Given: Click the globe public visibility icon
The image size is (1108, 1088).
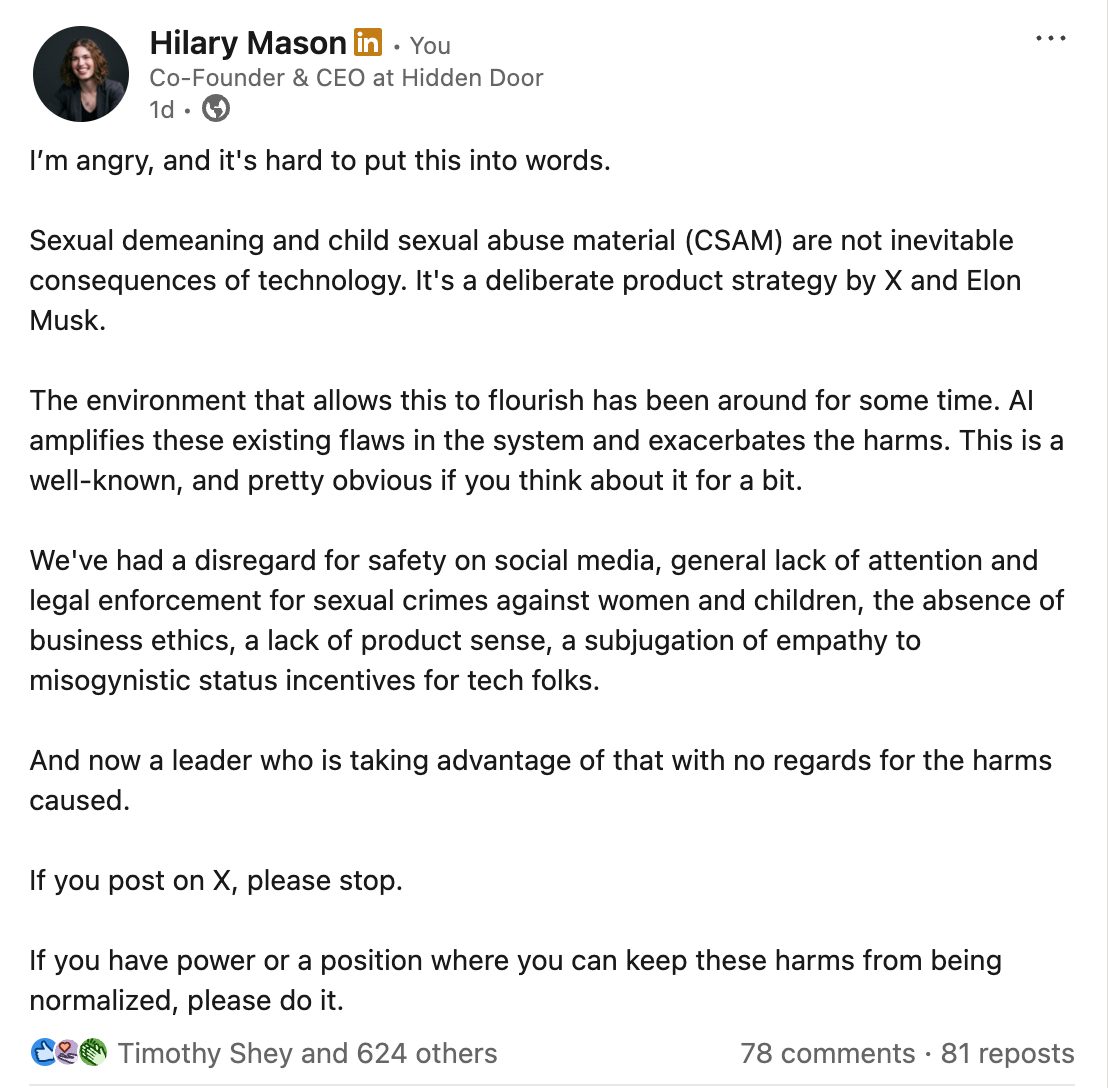Looking at the screenshot, I should (216, 108).
